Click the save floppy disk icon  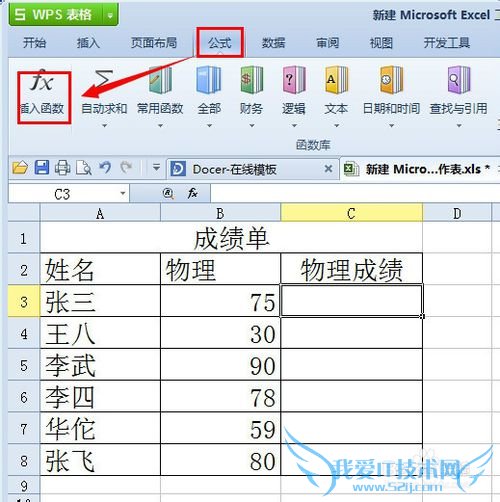click(x=42, y=168)
